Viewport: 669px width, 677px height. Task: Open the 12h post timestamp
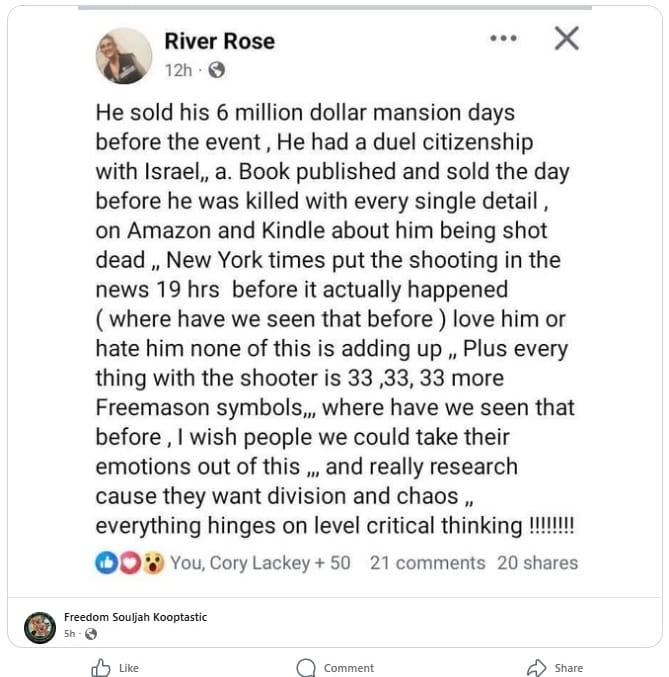pos(178,70)
